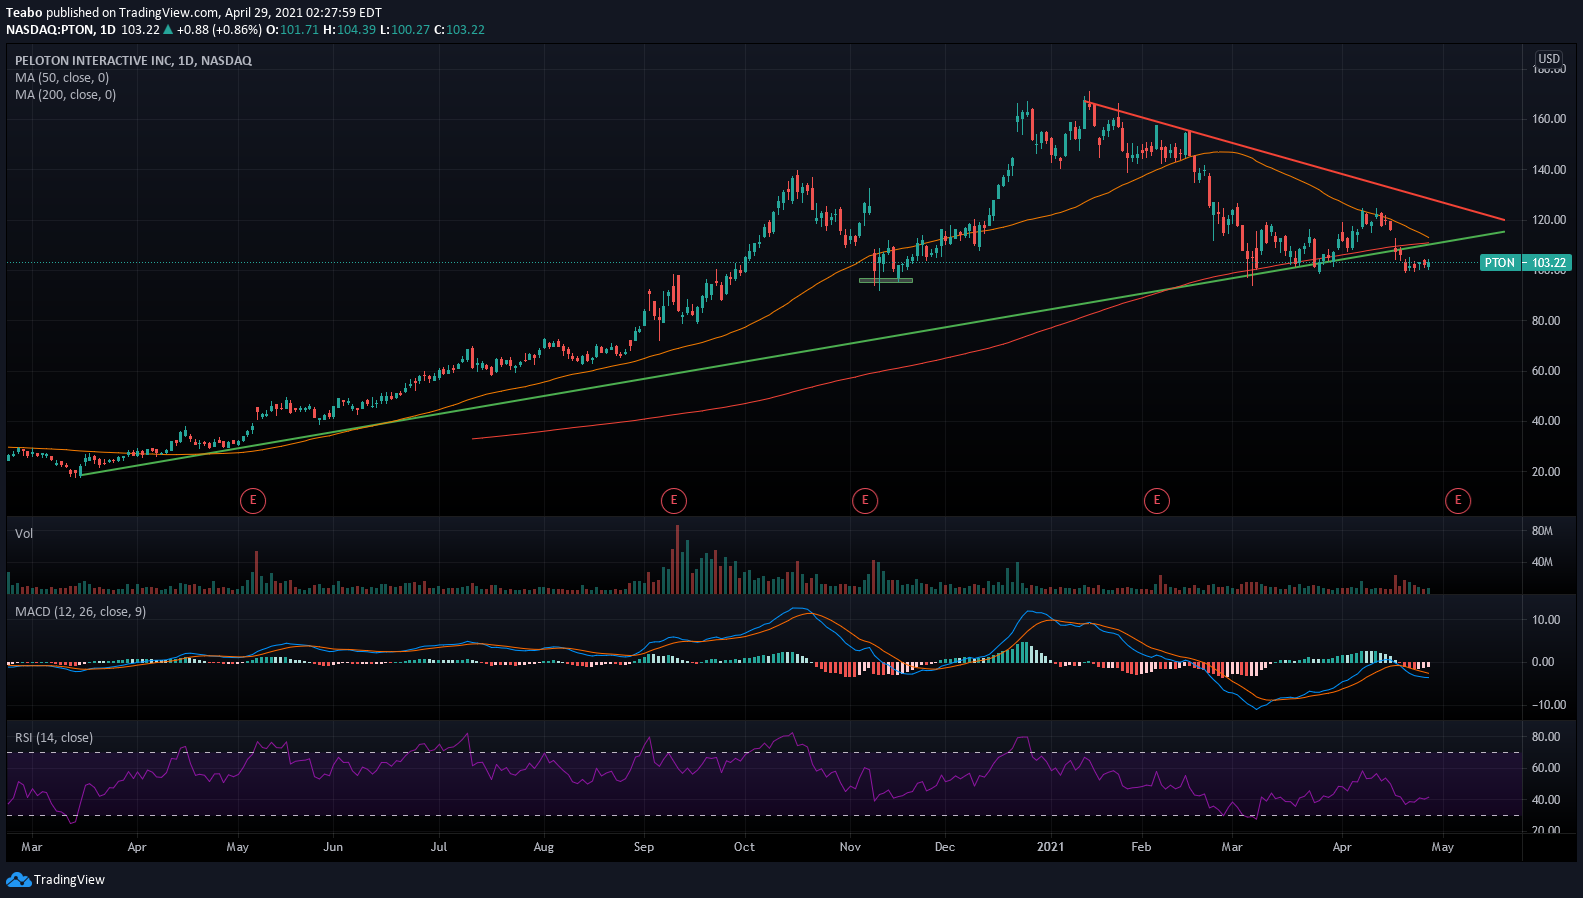Click the Sep label on the time axis

point(644,847)
